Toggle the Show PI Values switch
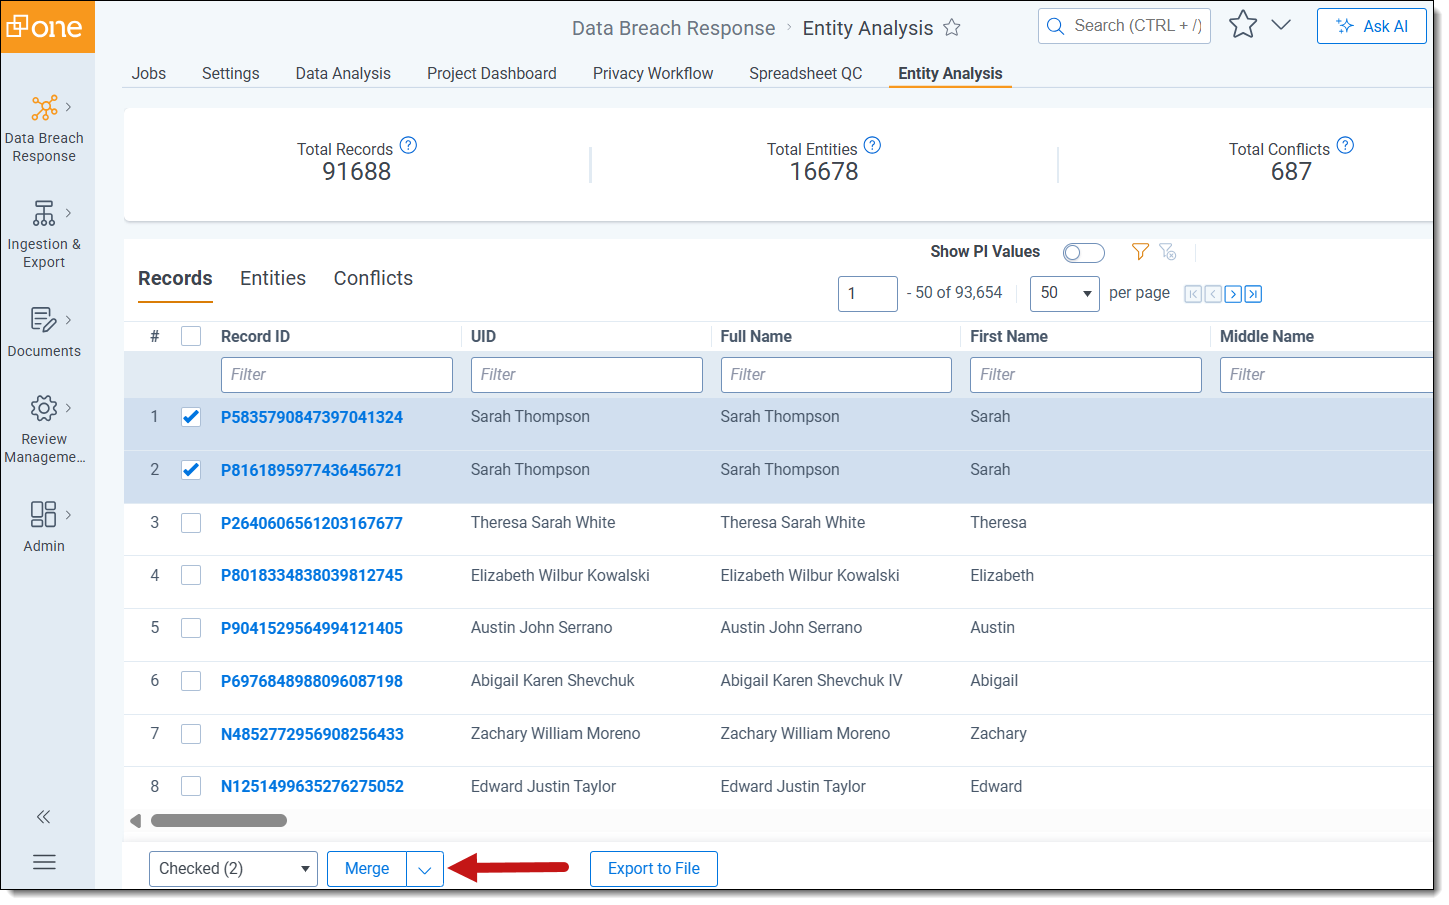Image resolution: width=1449 pixels, height=905 pixels. [x=1083, y=253]
